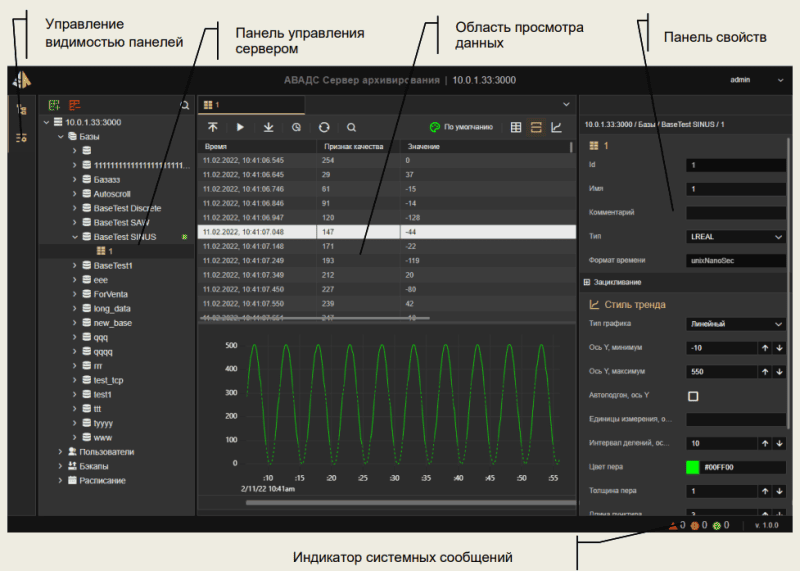Open the Тип графика dropdown
Image resolution: width=800 pixels, height=571 pixels.
click(736, 324)
